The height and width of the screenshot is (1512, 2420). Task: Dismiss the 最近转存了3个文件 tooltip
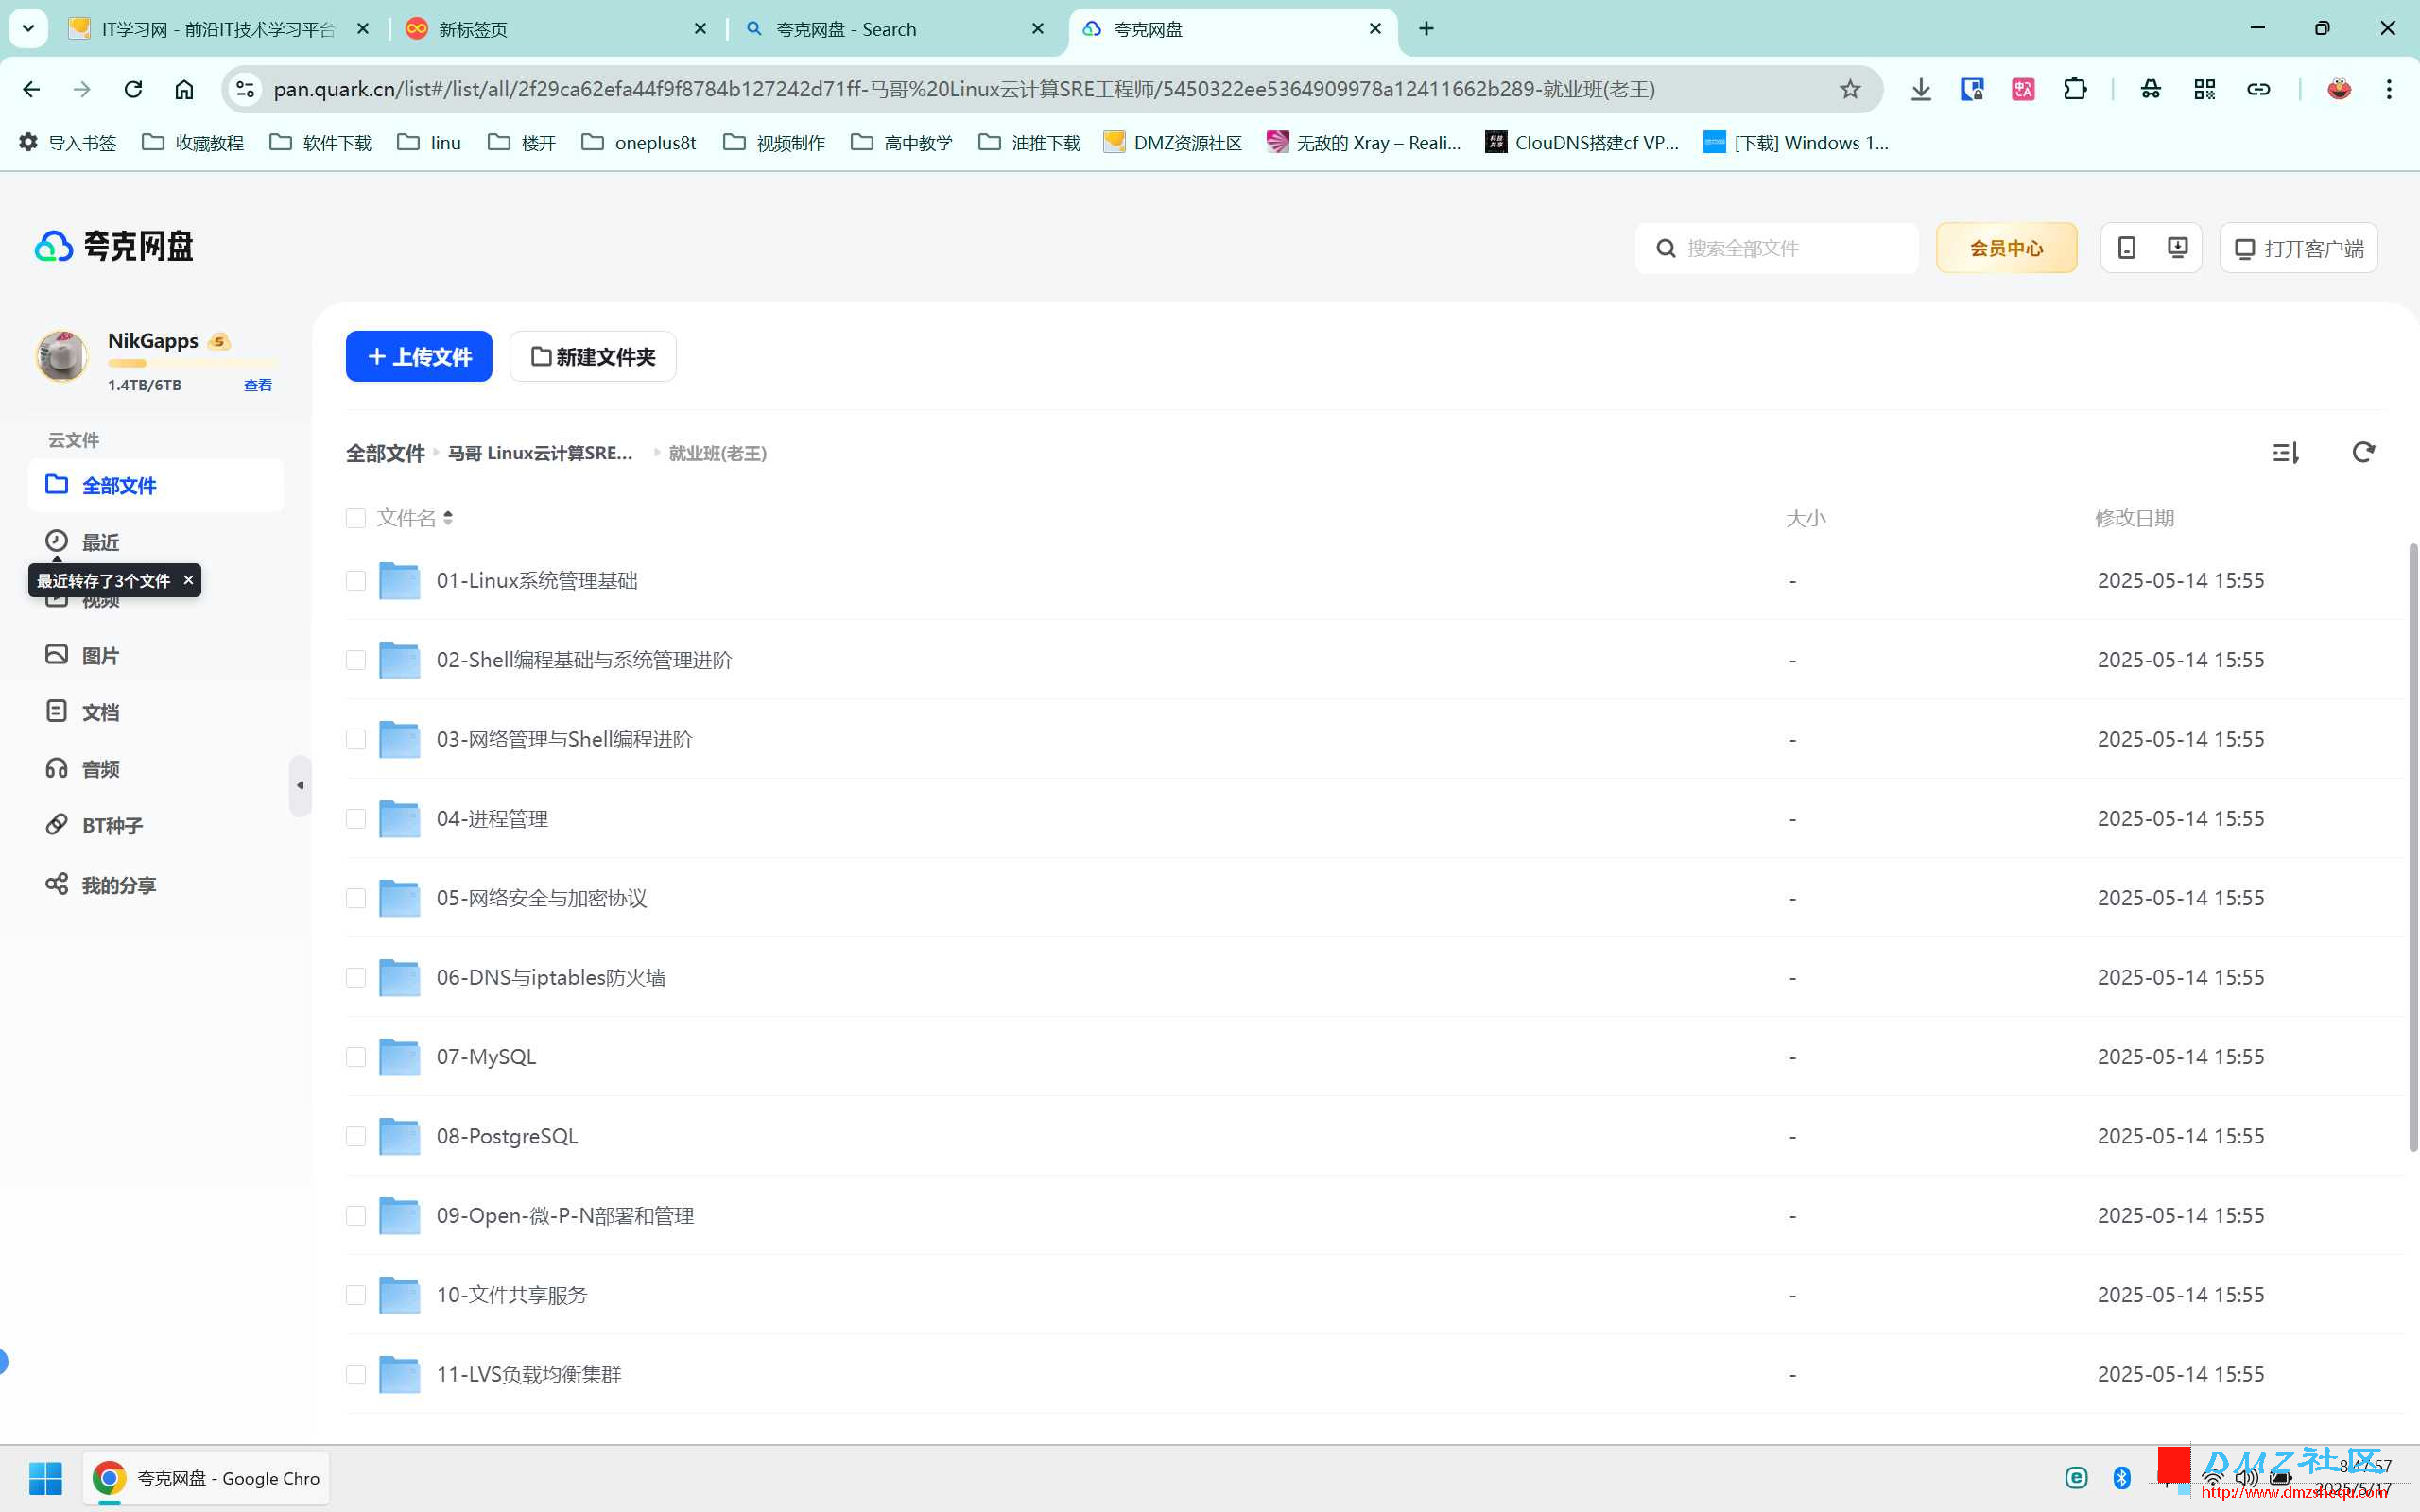coord(188,580)
